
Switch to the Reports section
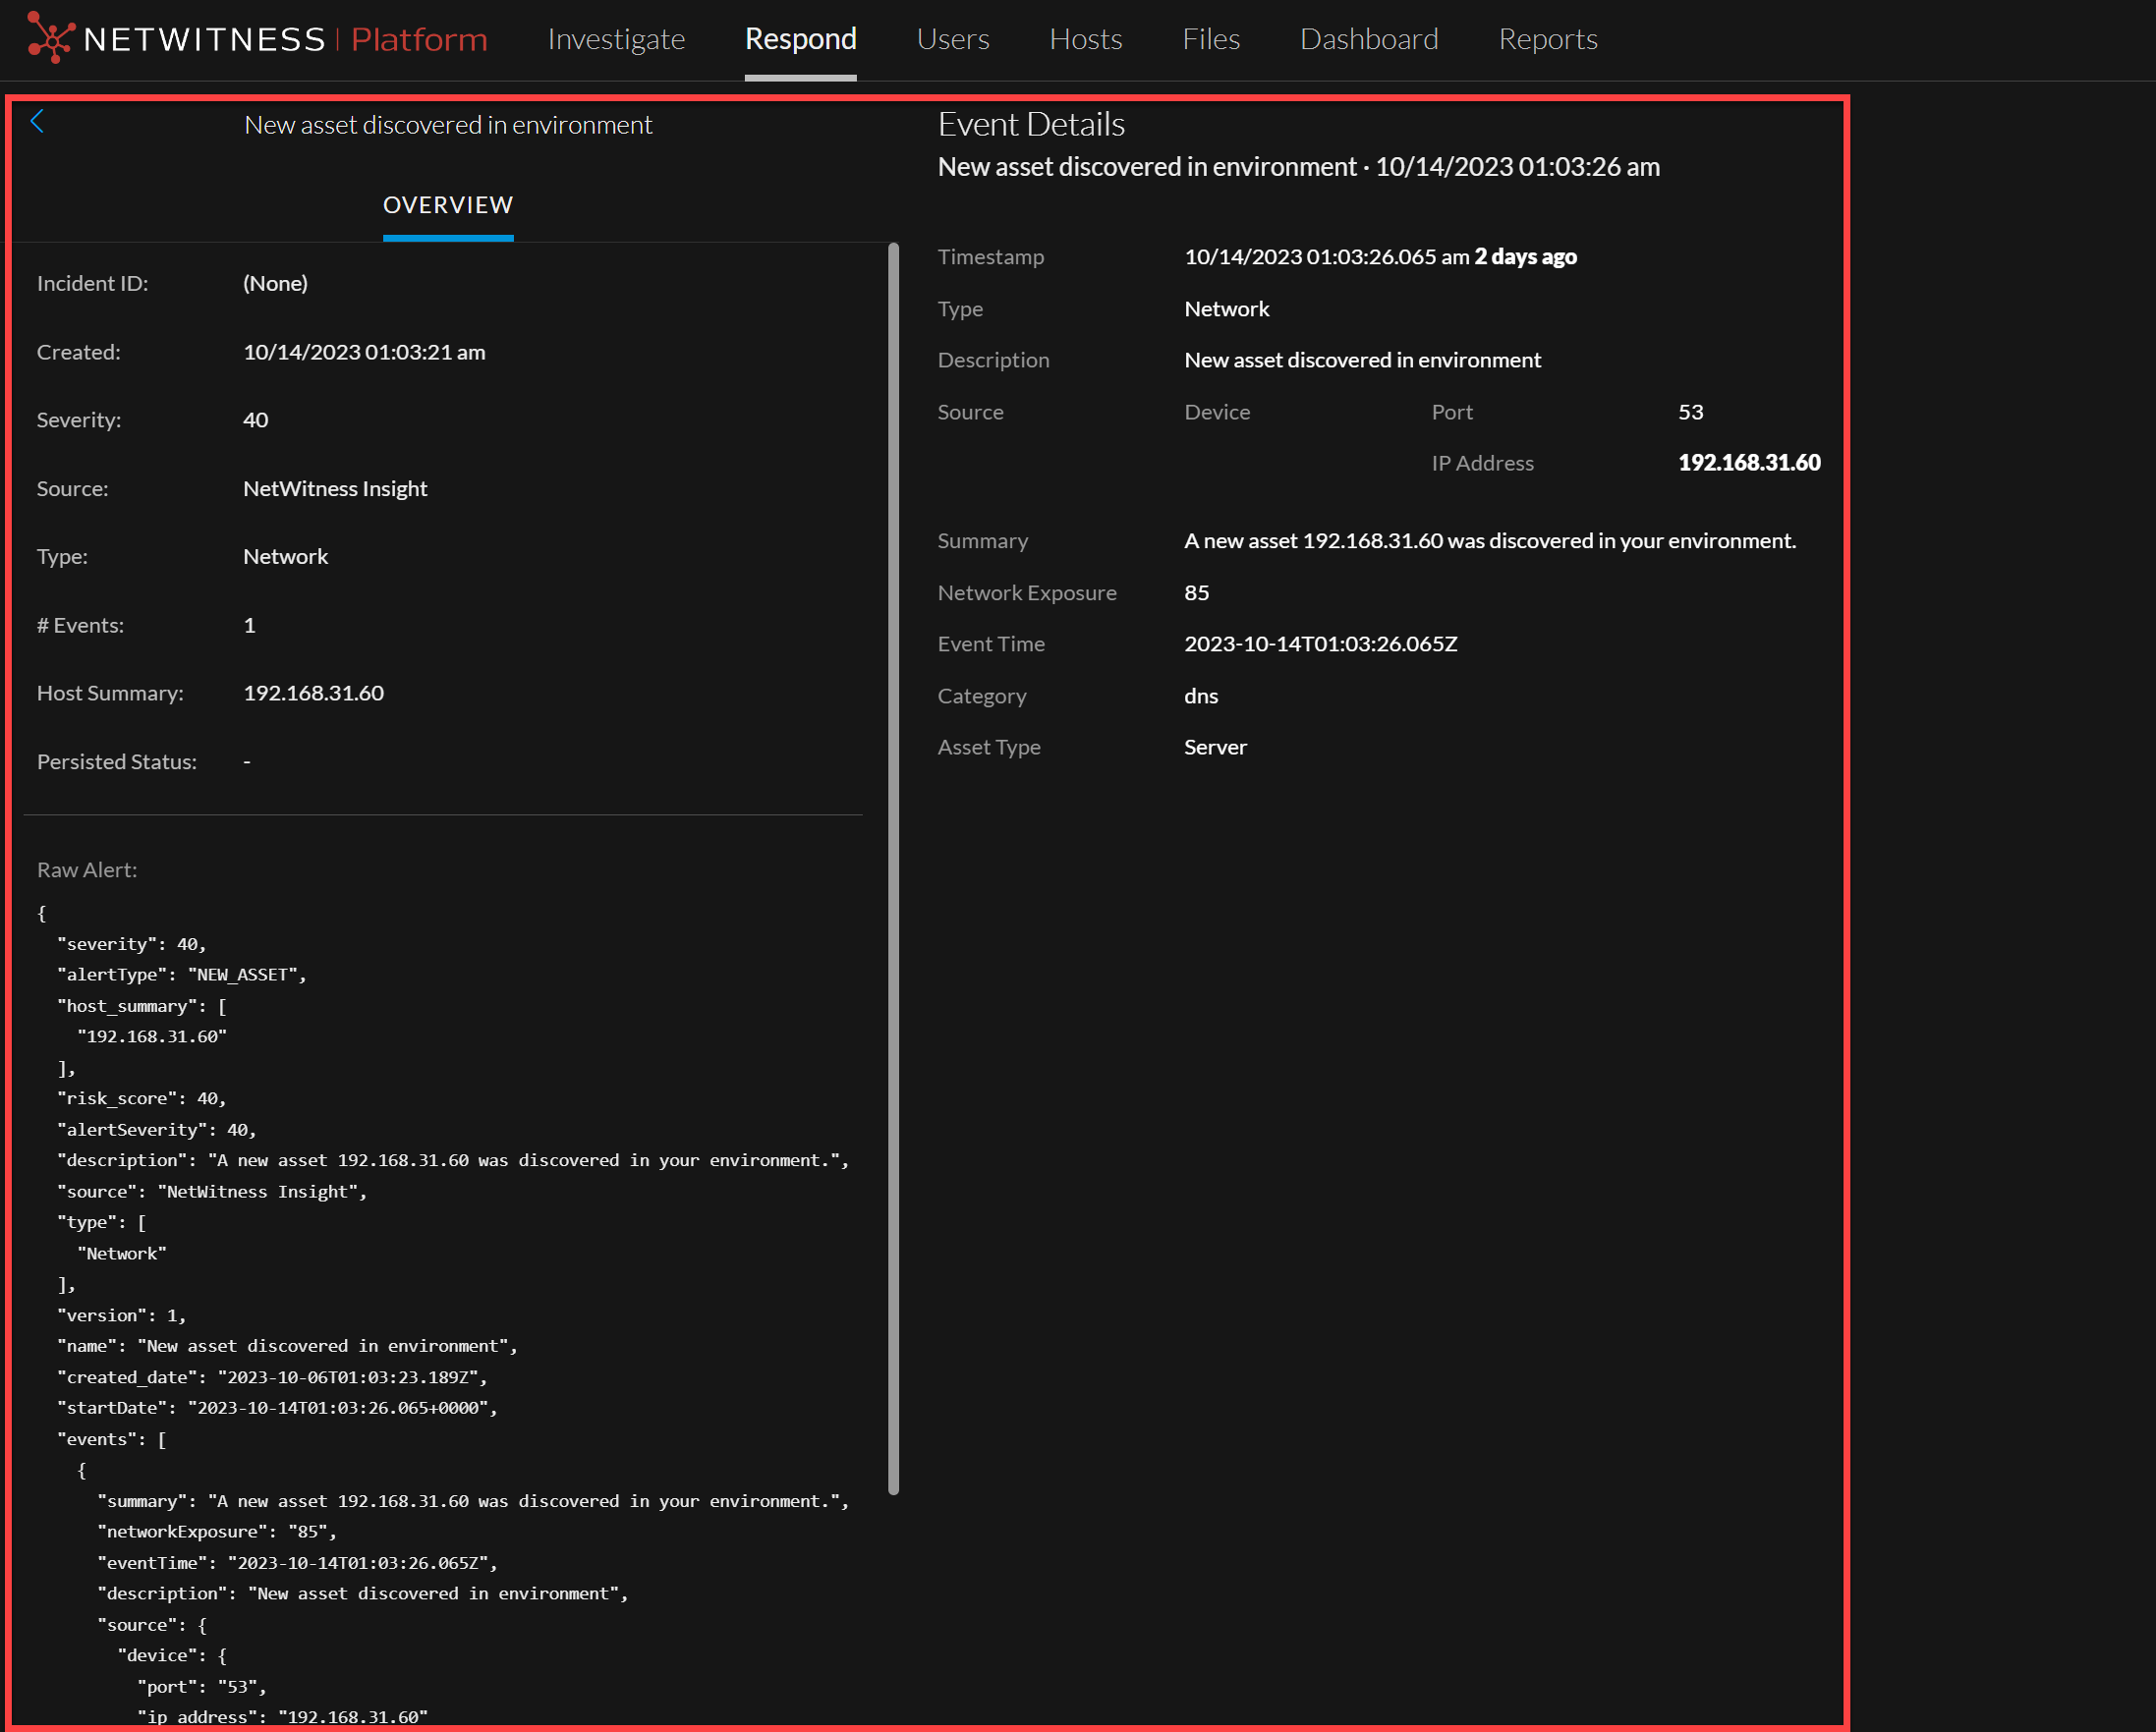(x=1547, y=39)
